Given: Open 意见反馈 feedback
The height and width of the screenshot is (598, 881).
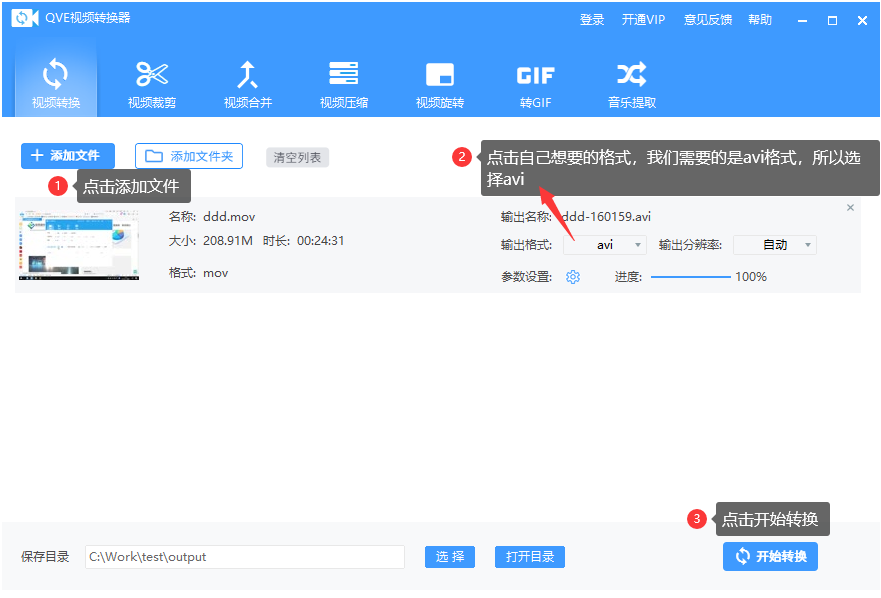Looking at the screenshot, I should 708,20.
